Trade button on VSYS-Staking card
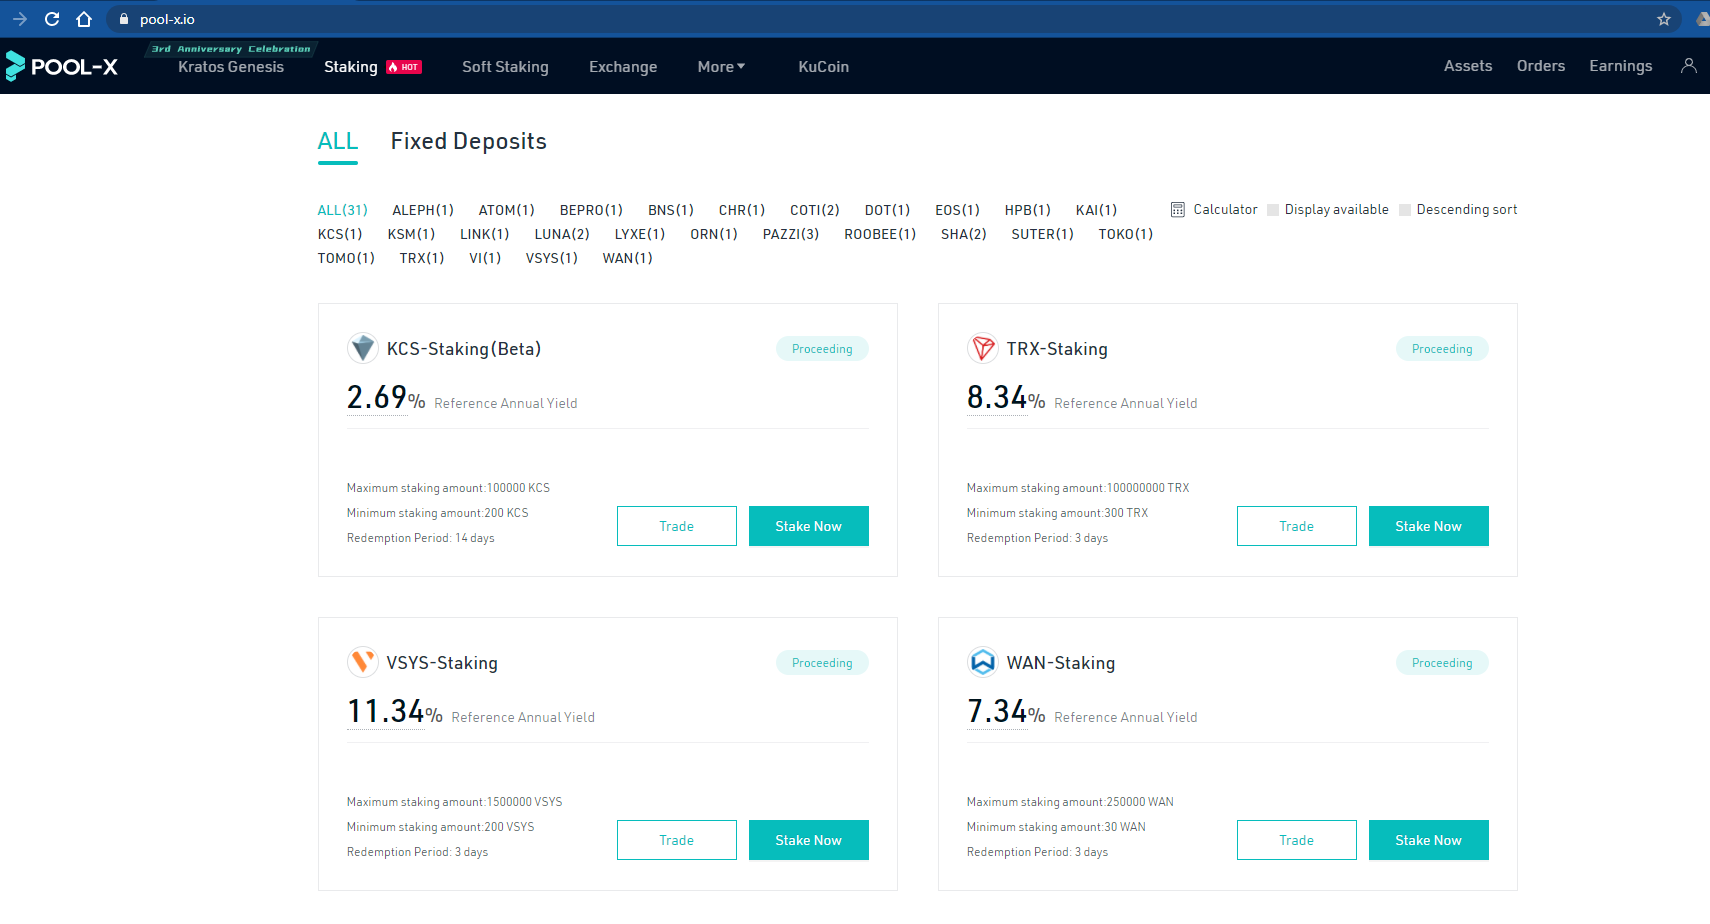This screenshot has height=924, width=1710. 677,840
